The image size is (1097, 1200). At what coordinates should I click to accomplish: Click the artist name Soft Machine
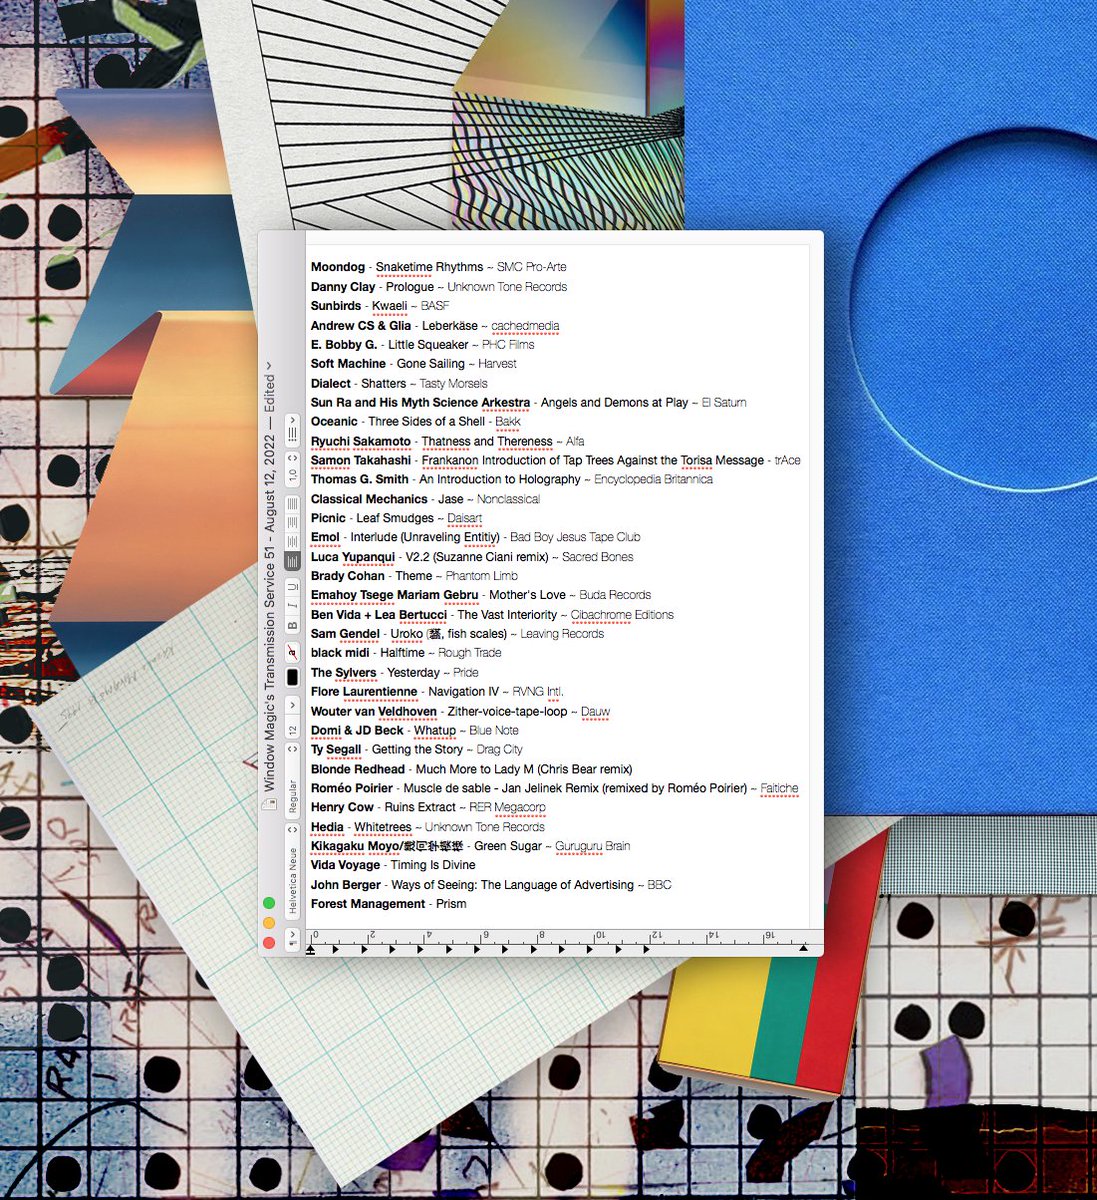tap(348, 364)
